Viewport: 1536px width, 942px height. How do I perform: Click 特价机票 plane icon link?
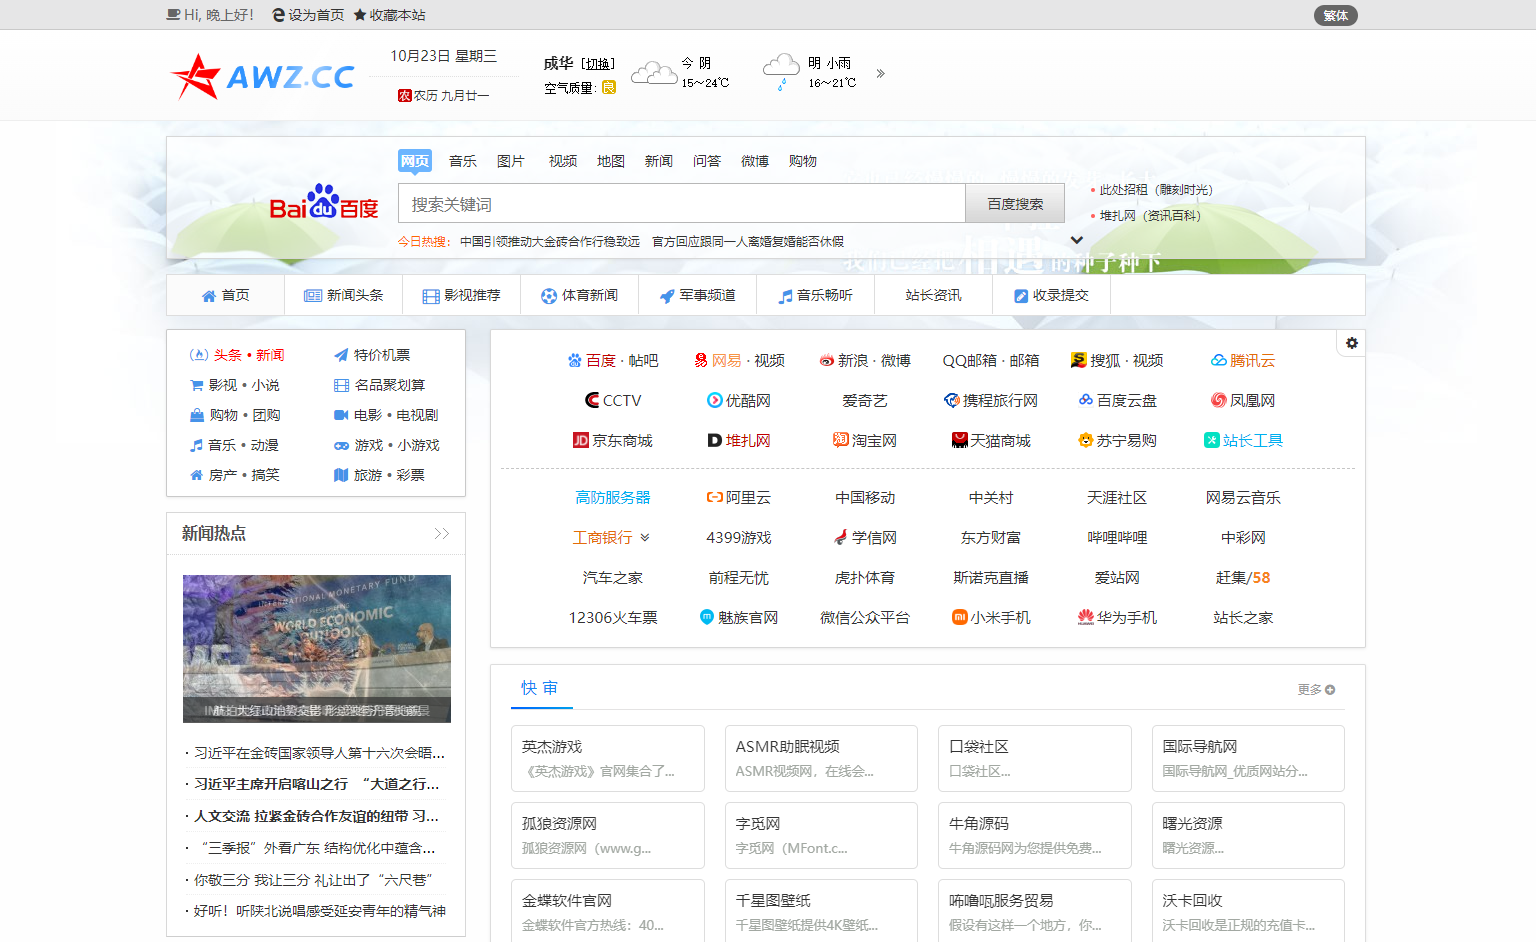341,355
